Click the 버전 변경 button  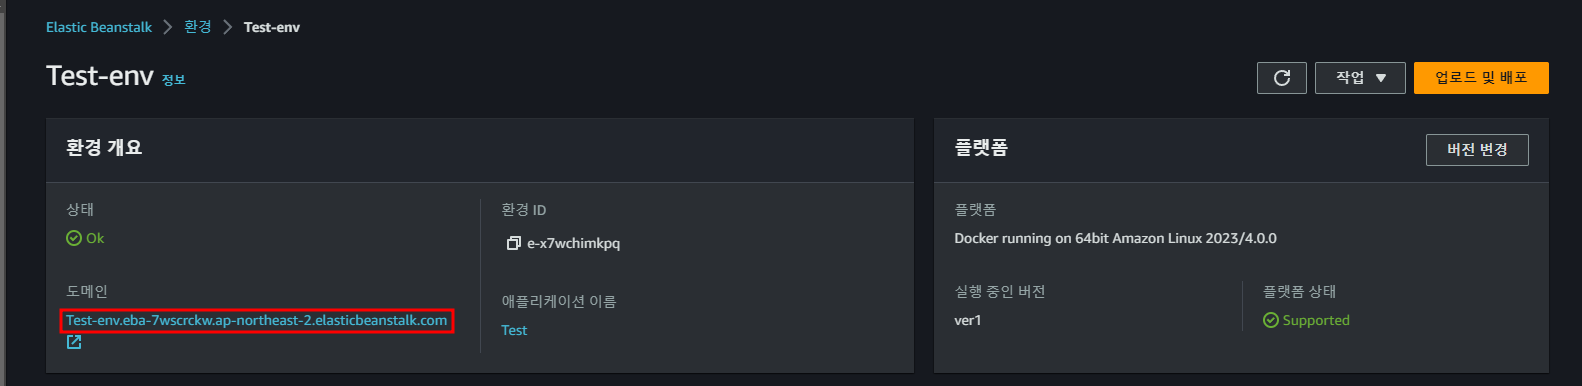coord(1477,150)
